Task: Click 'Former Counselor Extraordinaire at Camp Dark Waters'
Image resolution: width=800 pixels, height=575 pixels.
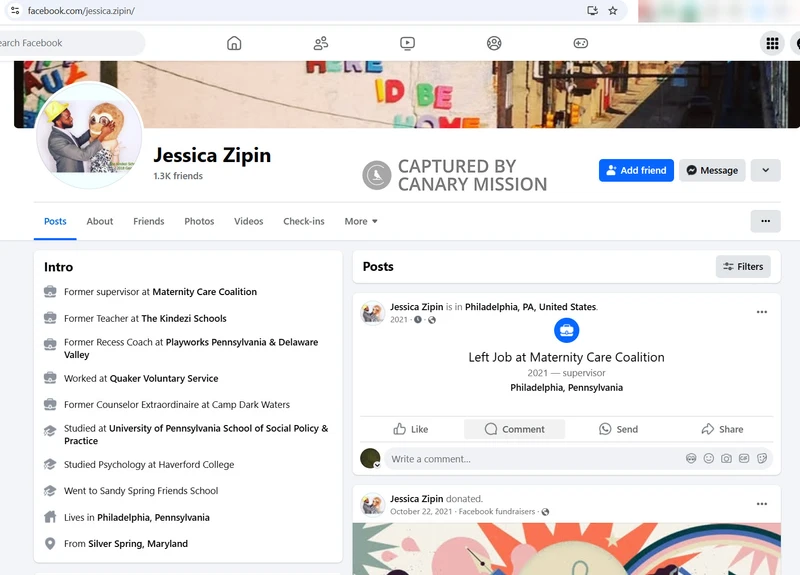Action: (177, 405)
